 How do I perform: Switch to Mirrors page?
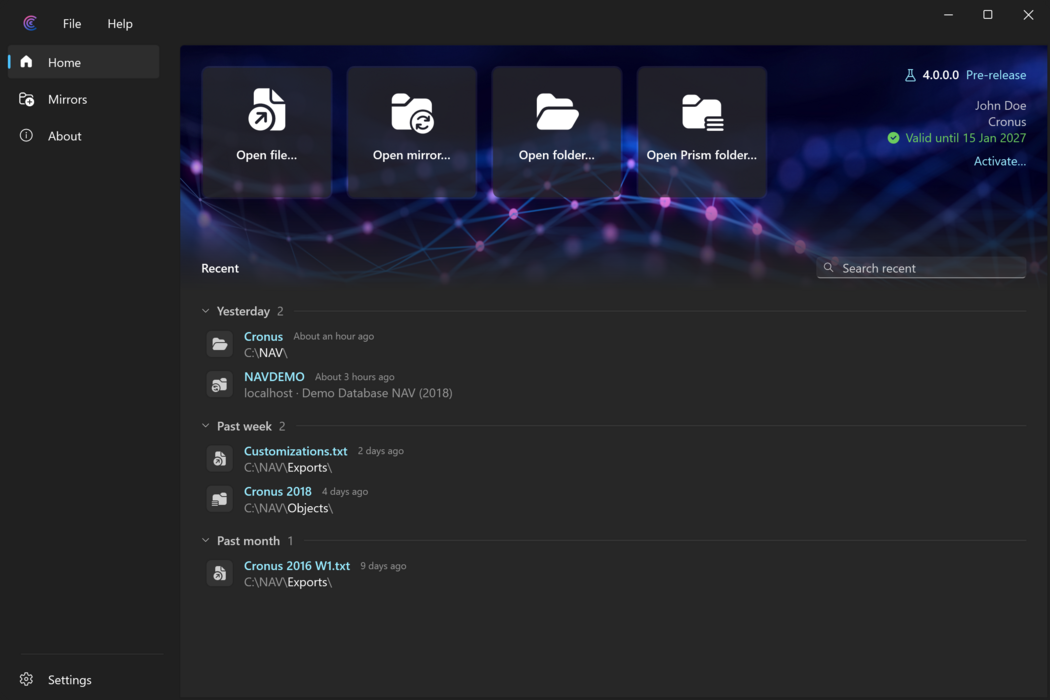pyautogui.click(x=84, y=99)
